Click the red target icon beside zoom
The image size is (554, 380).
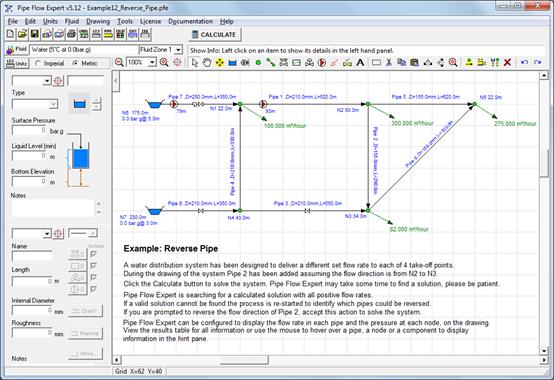tap(177, 63)
